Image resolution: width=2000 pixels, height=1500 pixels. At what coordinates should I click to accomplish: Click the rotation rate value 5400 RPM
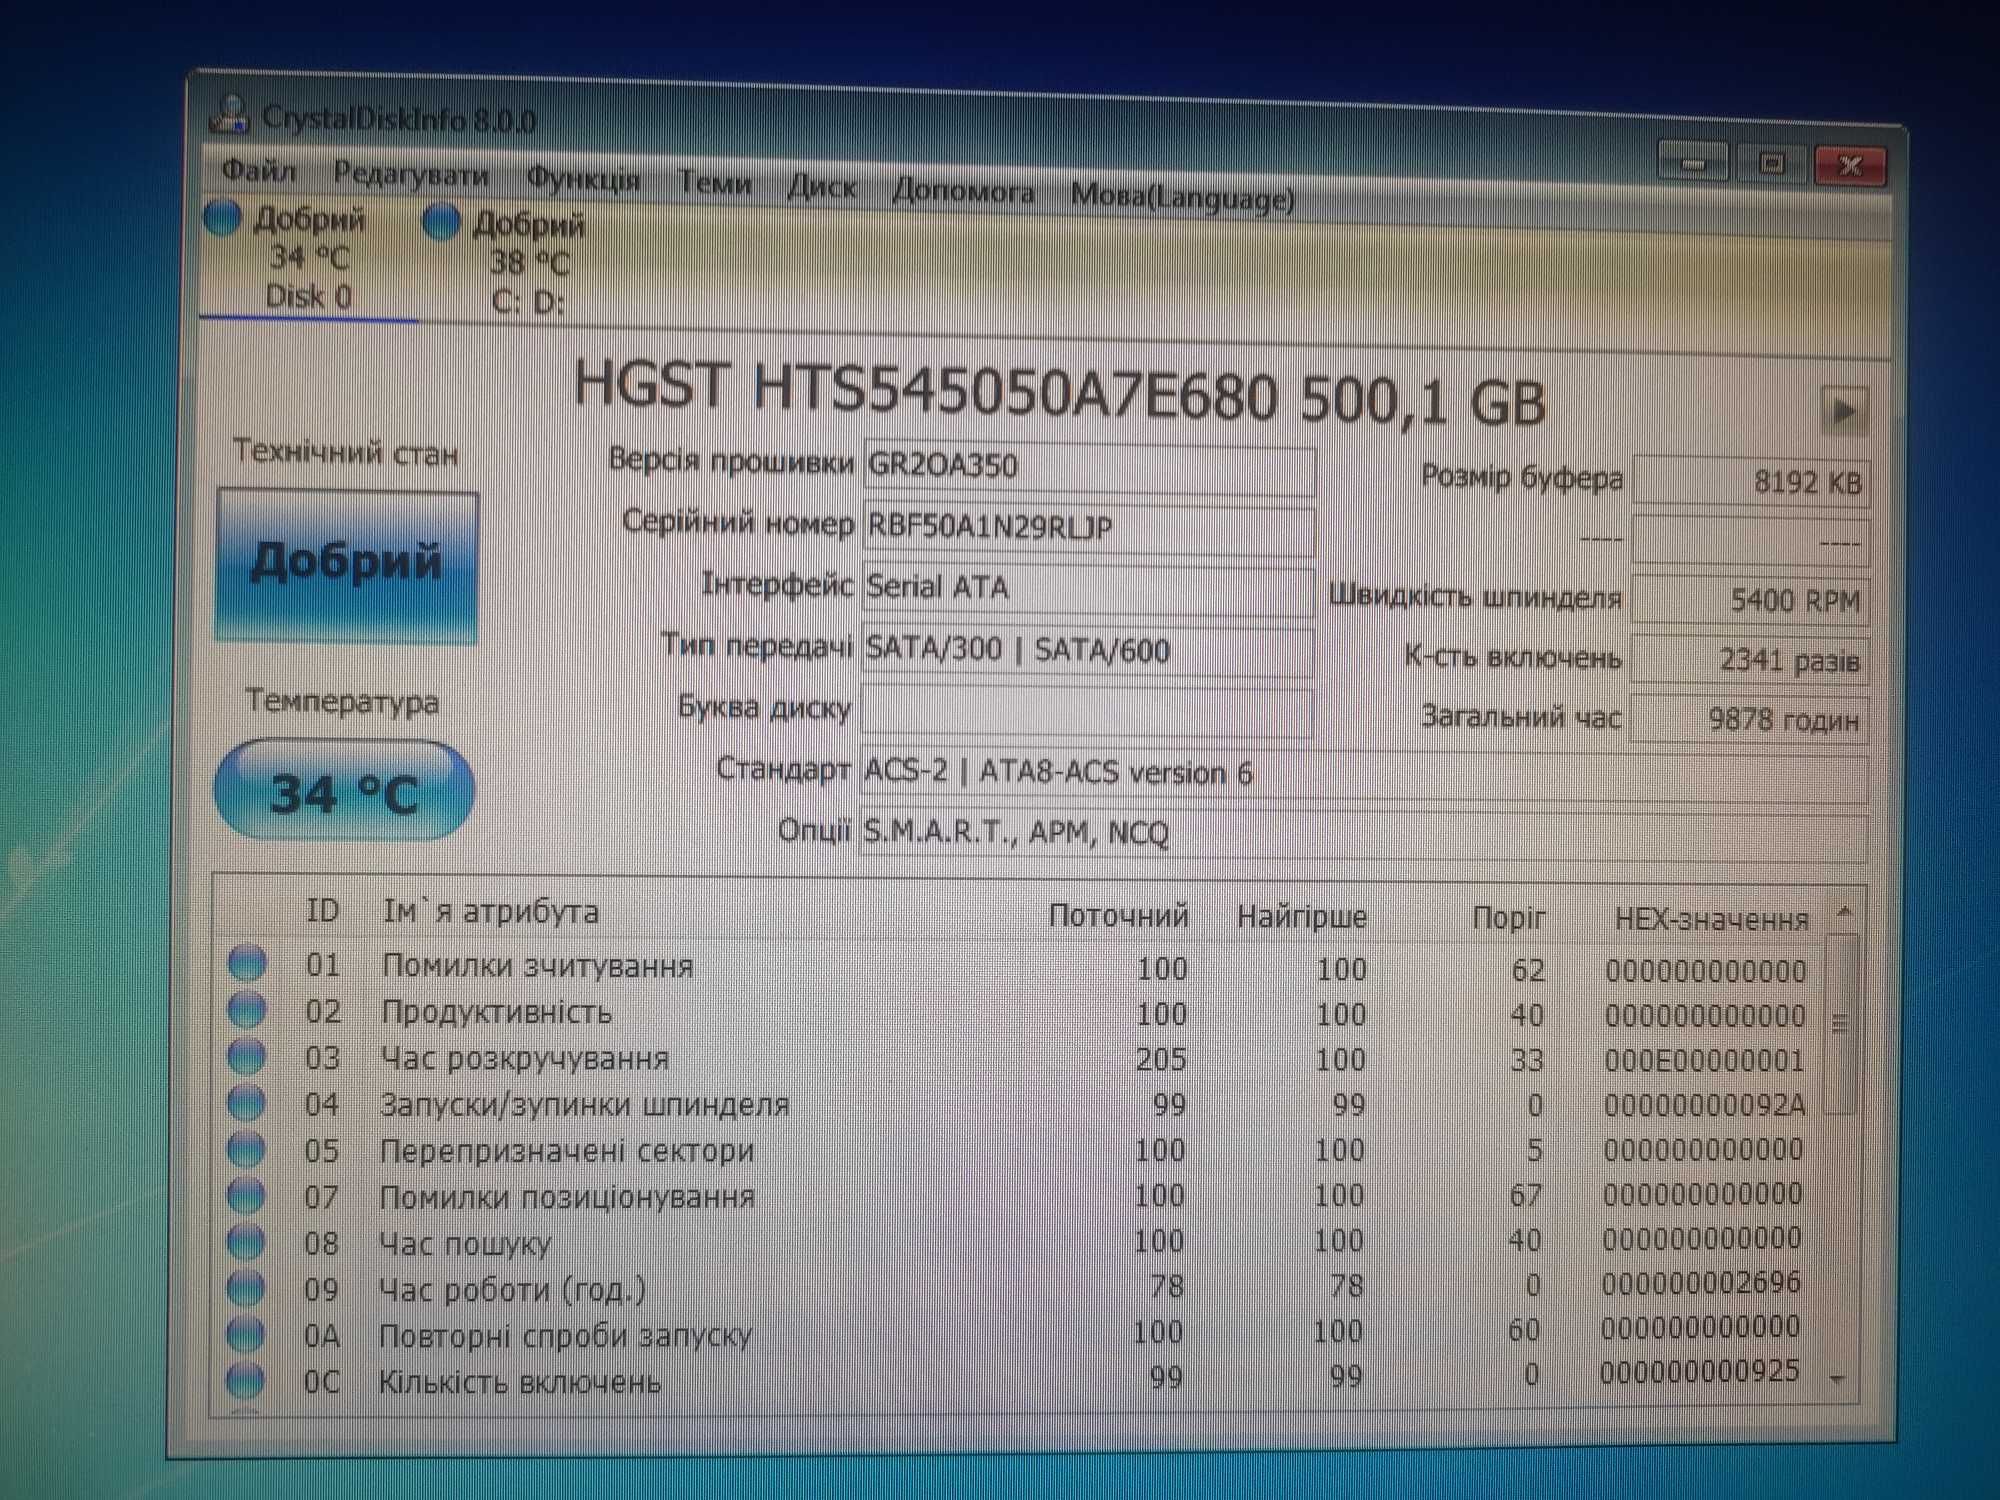coord(1750,600)
